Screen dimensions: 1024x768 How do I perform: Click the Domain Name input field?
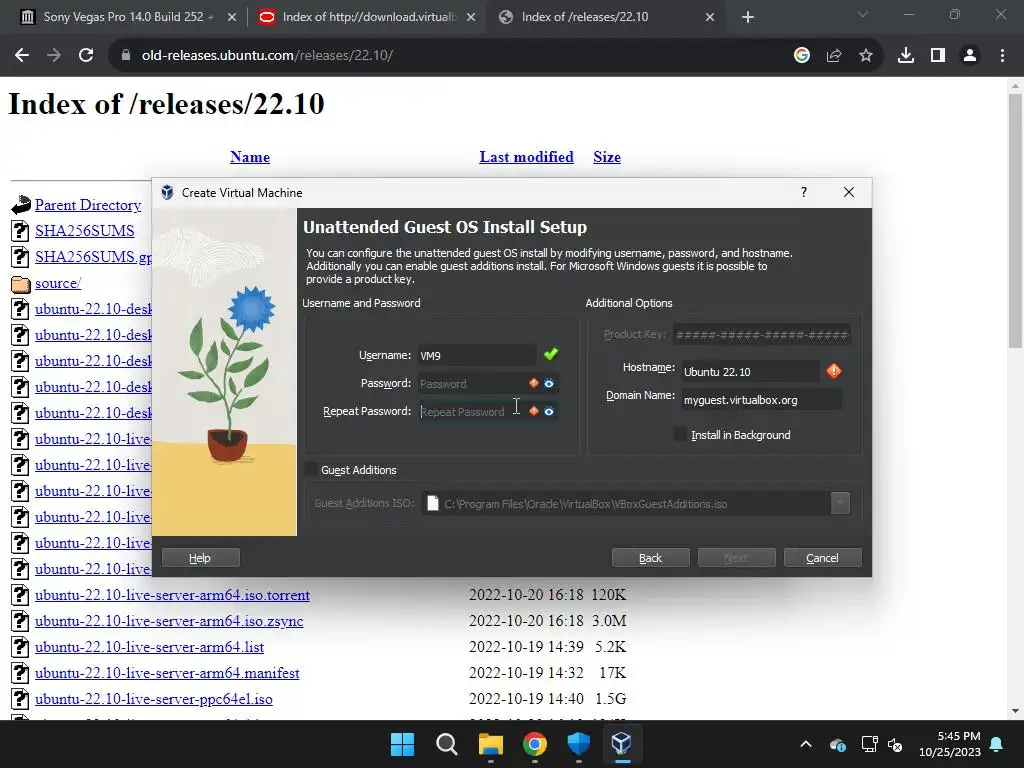[761, 400]
